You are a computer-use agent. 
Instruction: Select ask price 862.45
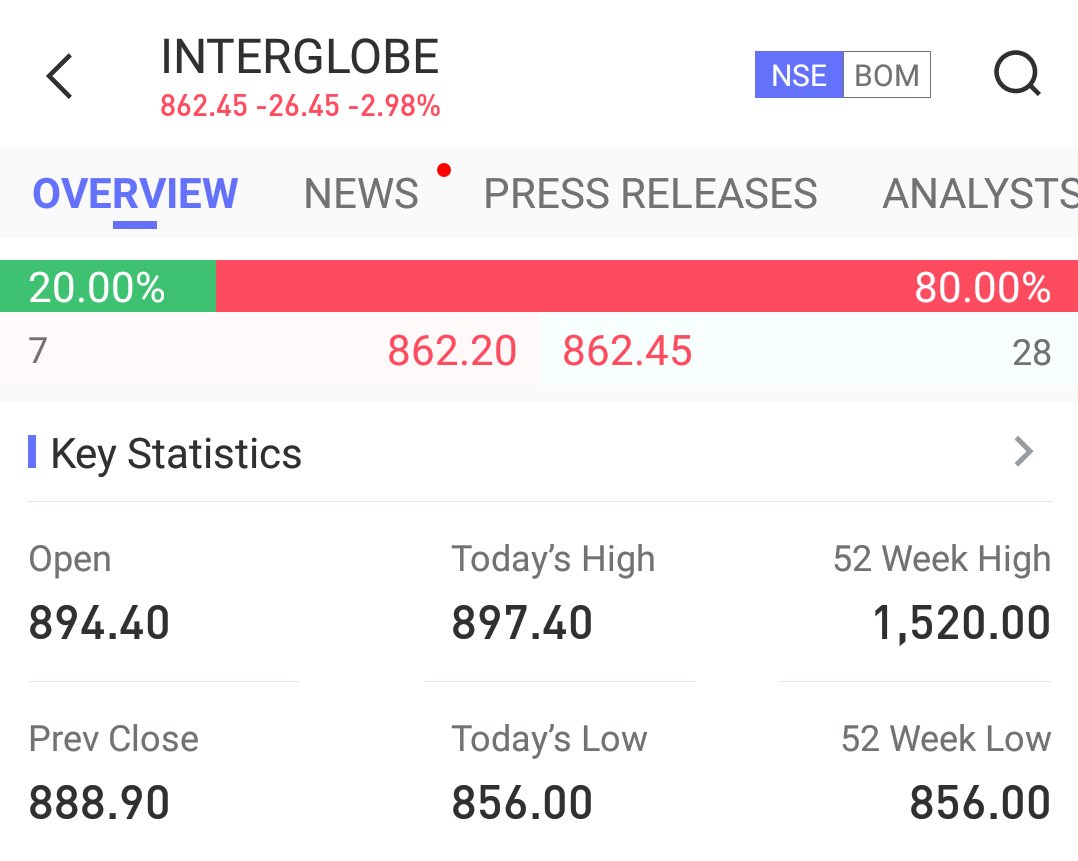[627, 351]
